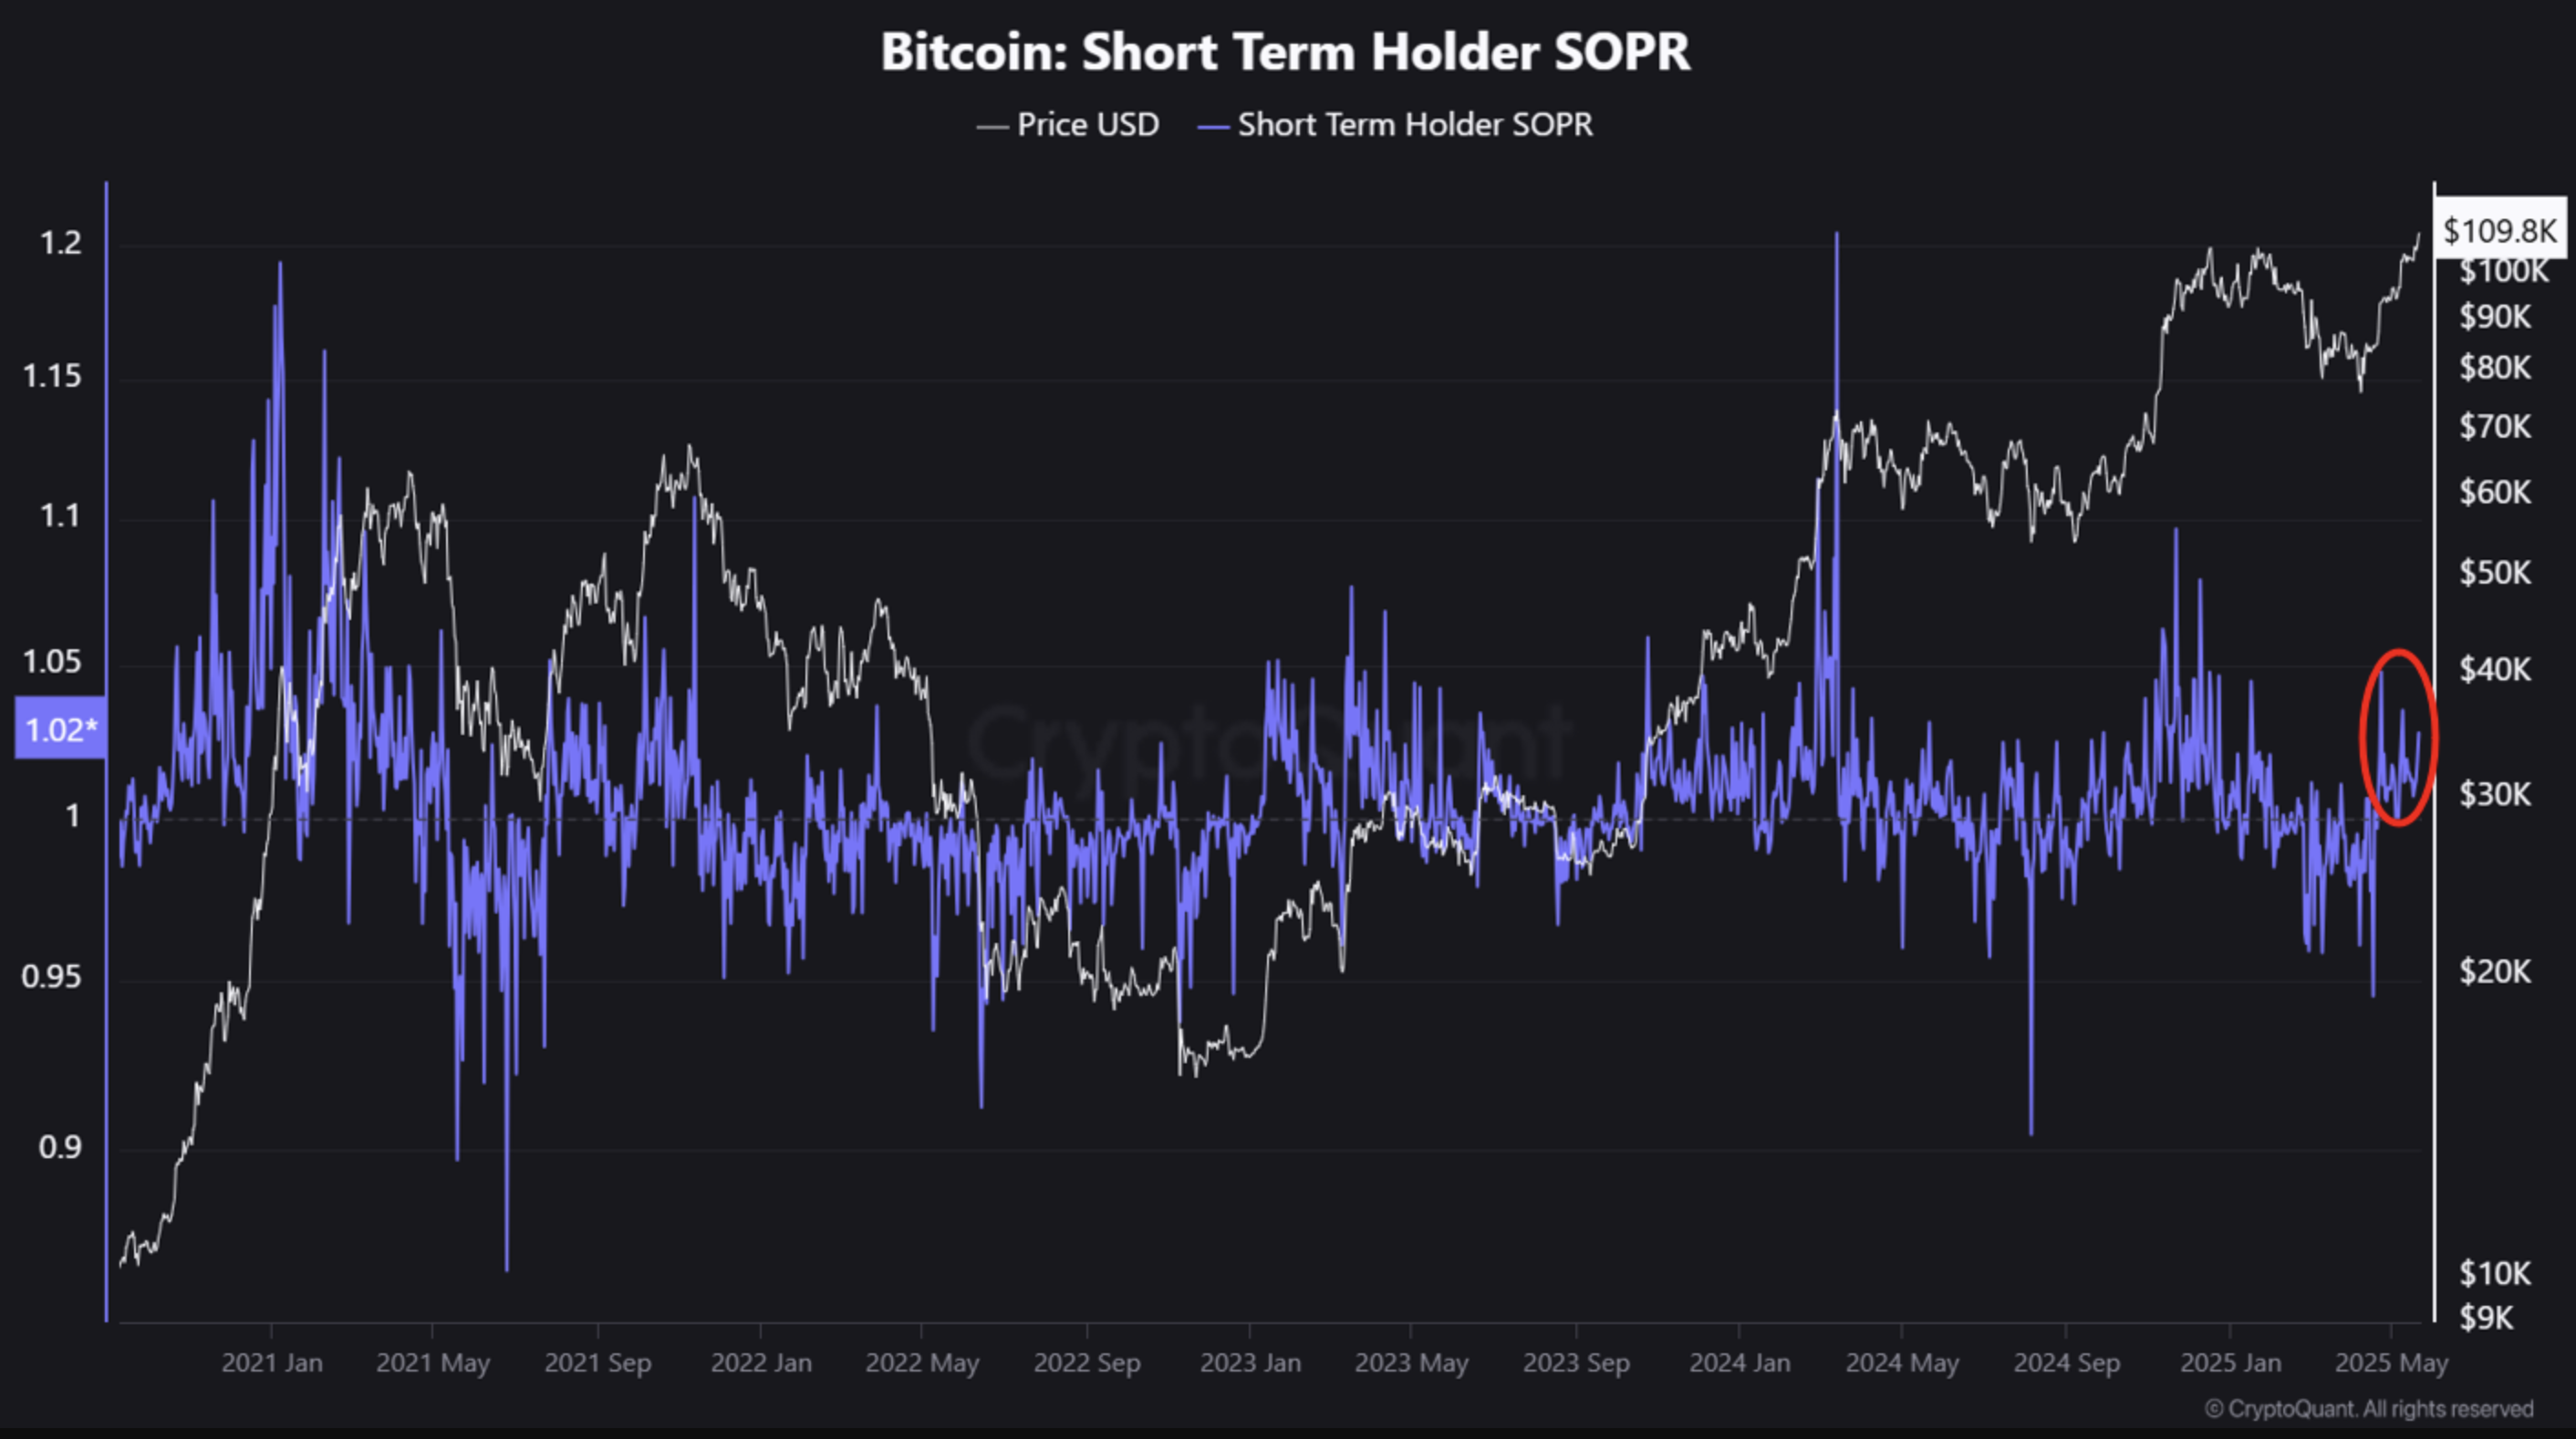2576x1439 pixels.
Task: Click the 1.15 left axis tick label
Action: (52, 377)
